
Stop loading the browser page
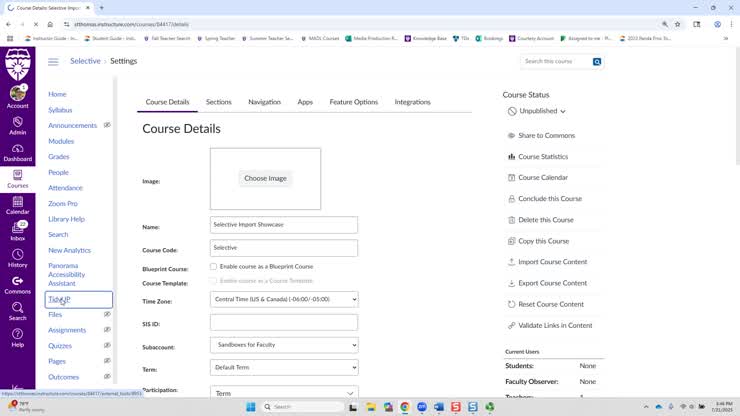36,24
